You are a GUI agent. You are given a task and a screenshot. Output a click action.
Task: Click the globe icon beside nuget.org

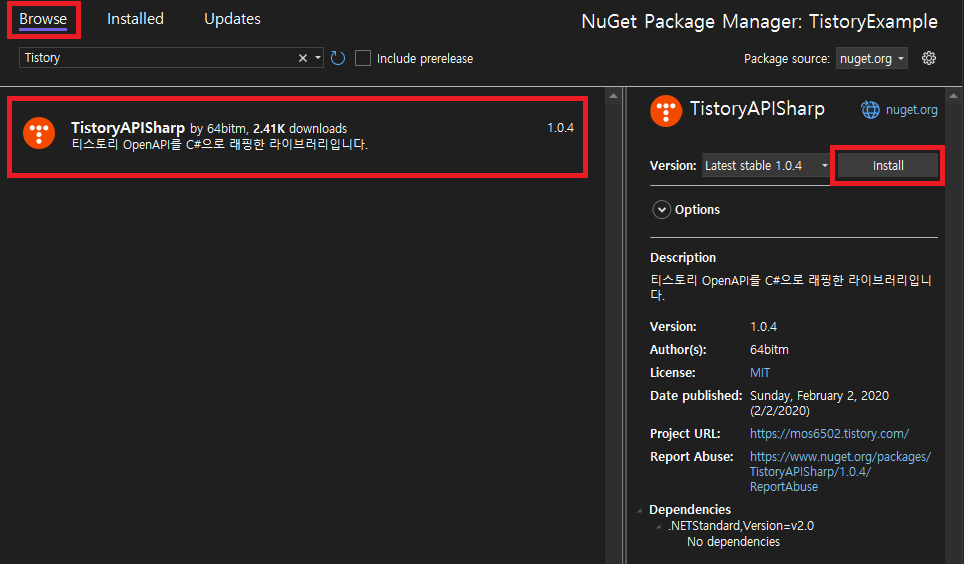(x=870, y=110)
